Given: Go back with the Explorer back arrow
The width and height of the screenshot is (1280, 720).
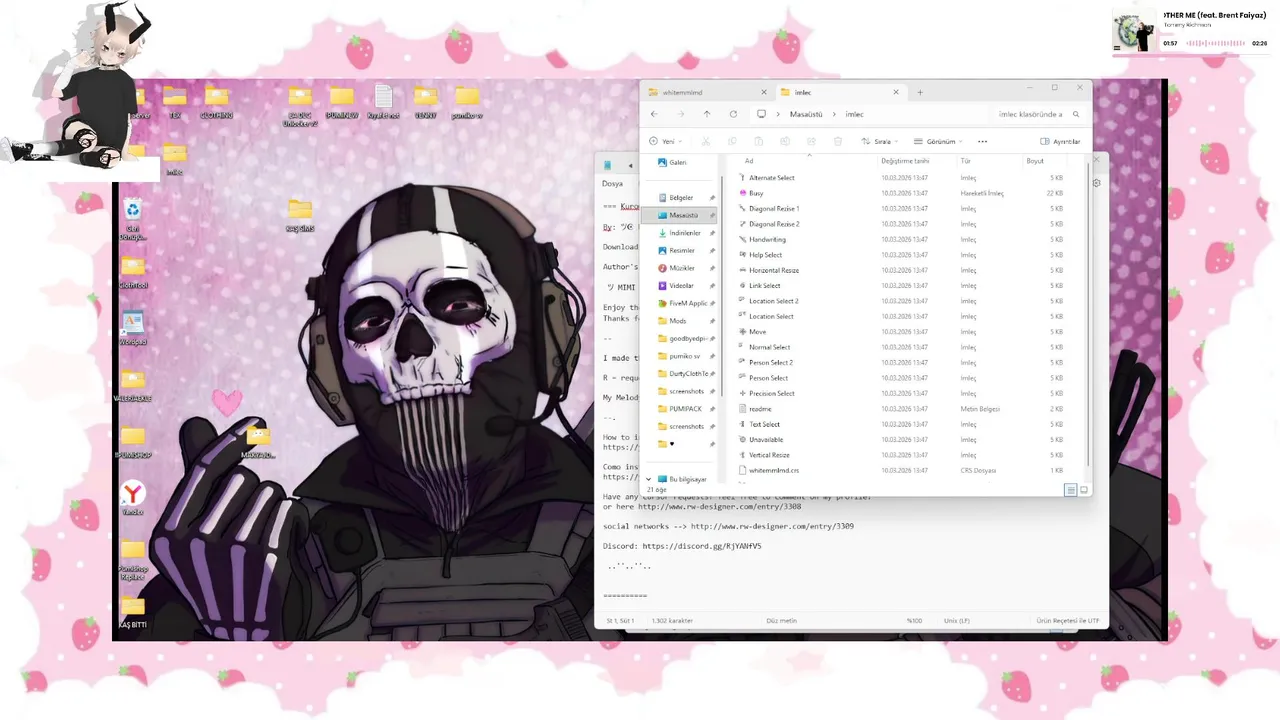Looking at the screenshot, I should [654, 114].
